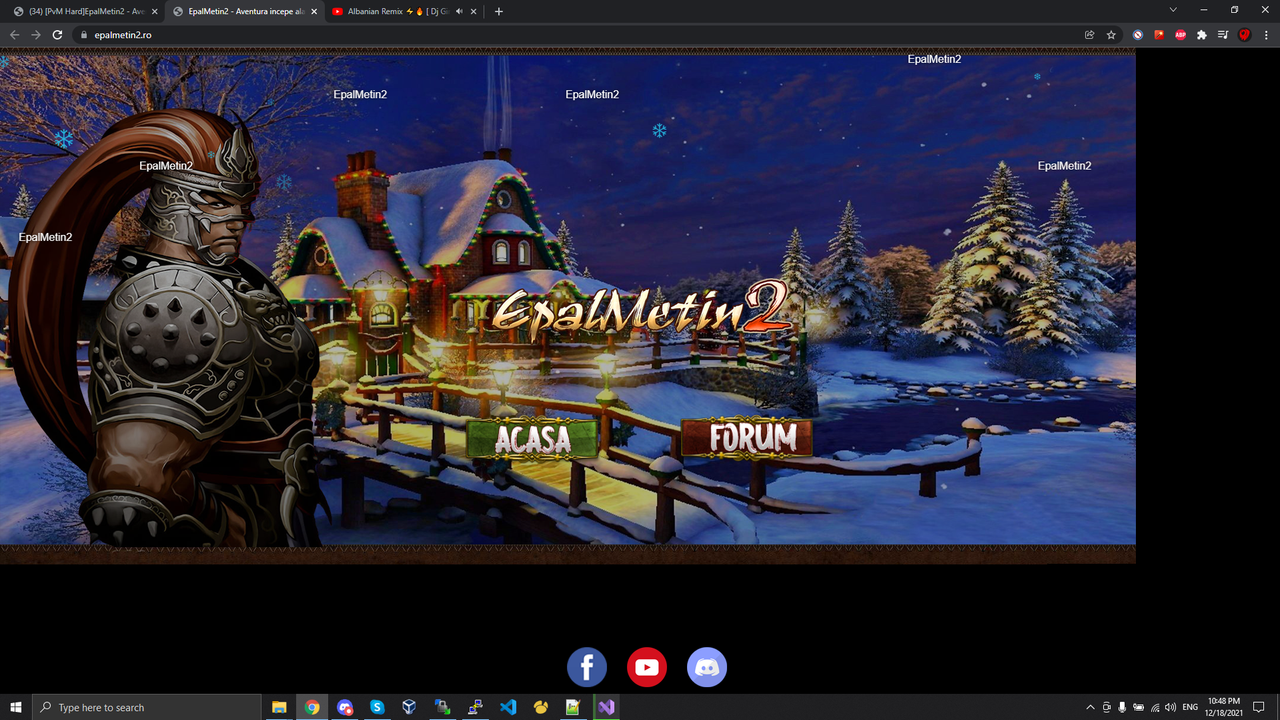Open File Explorer from the taskbar

(280, 707)
